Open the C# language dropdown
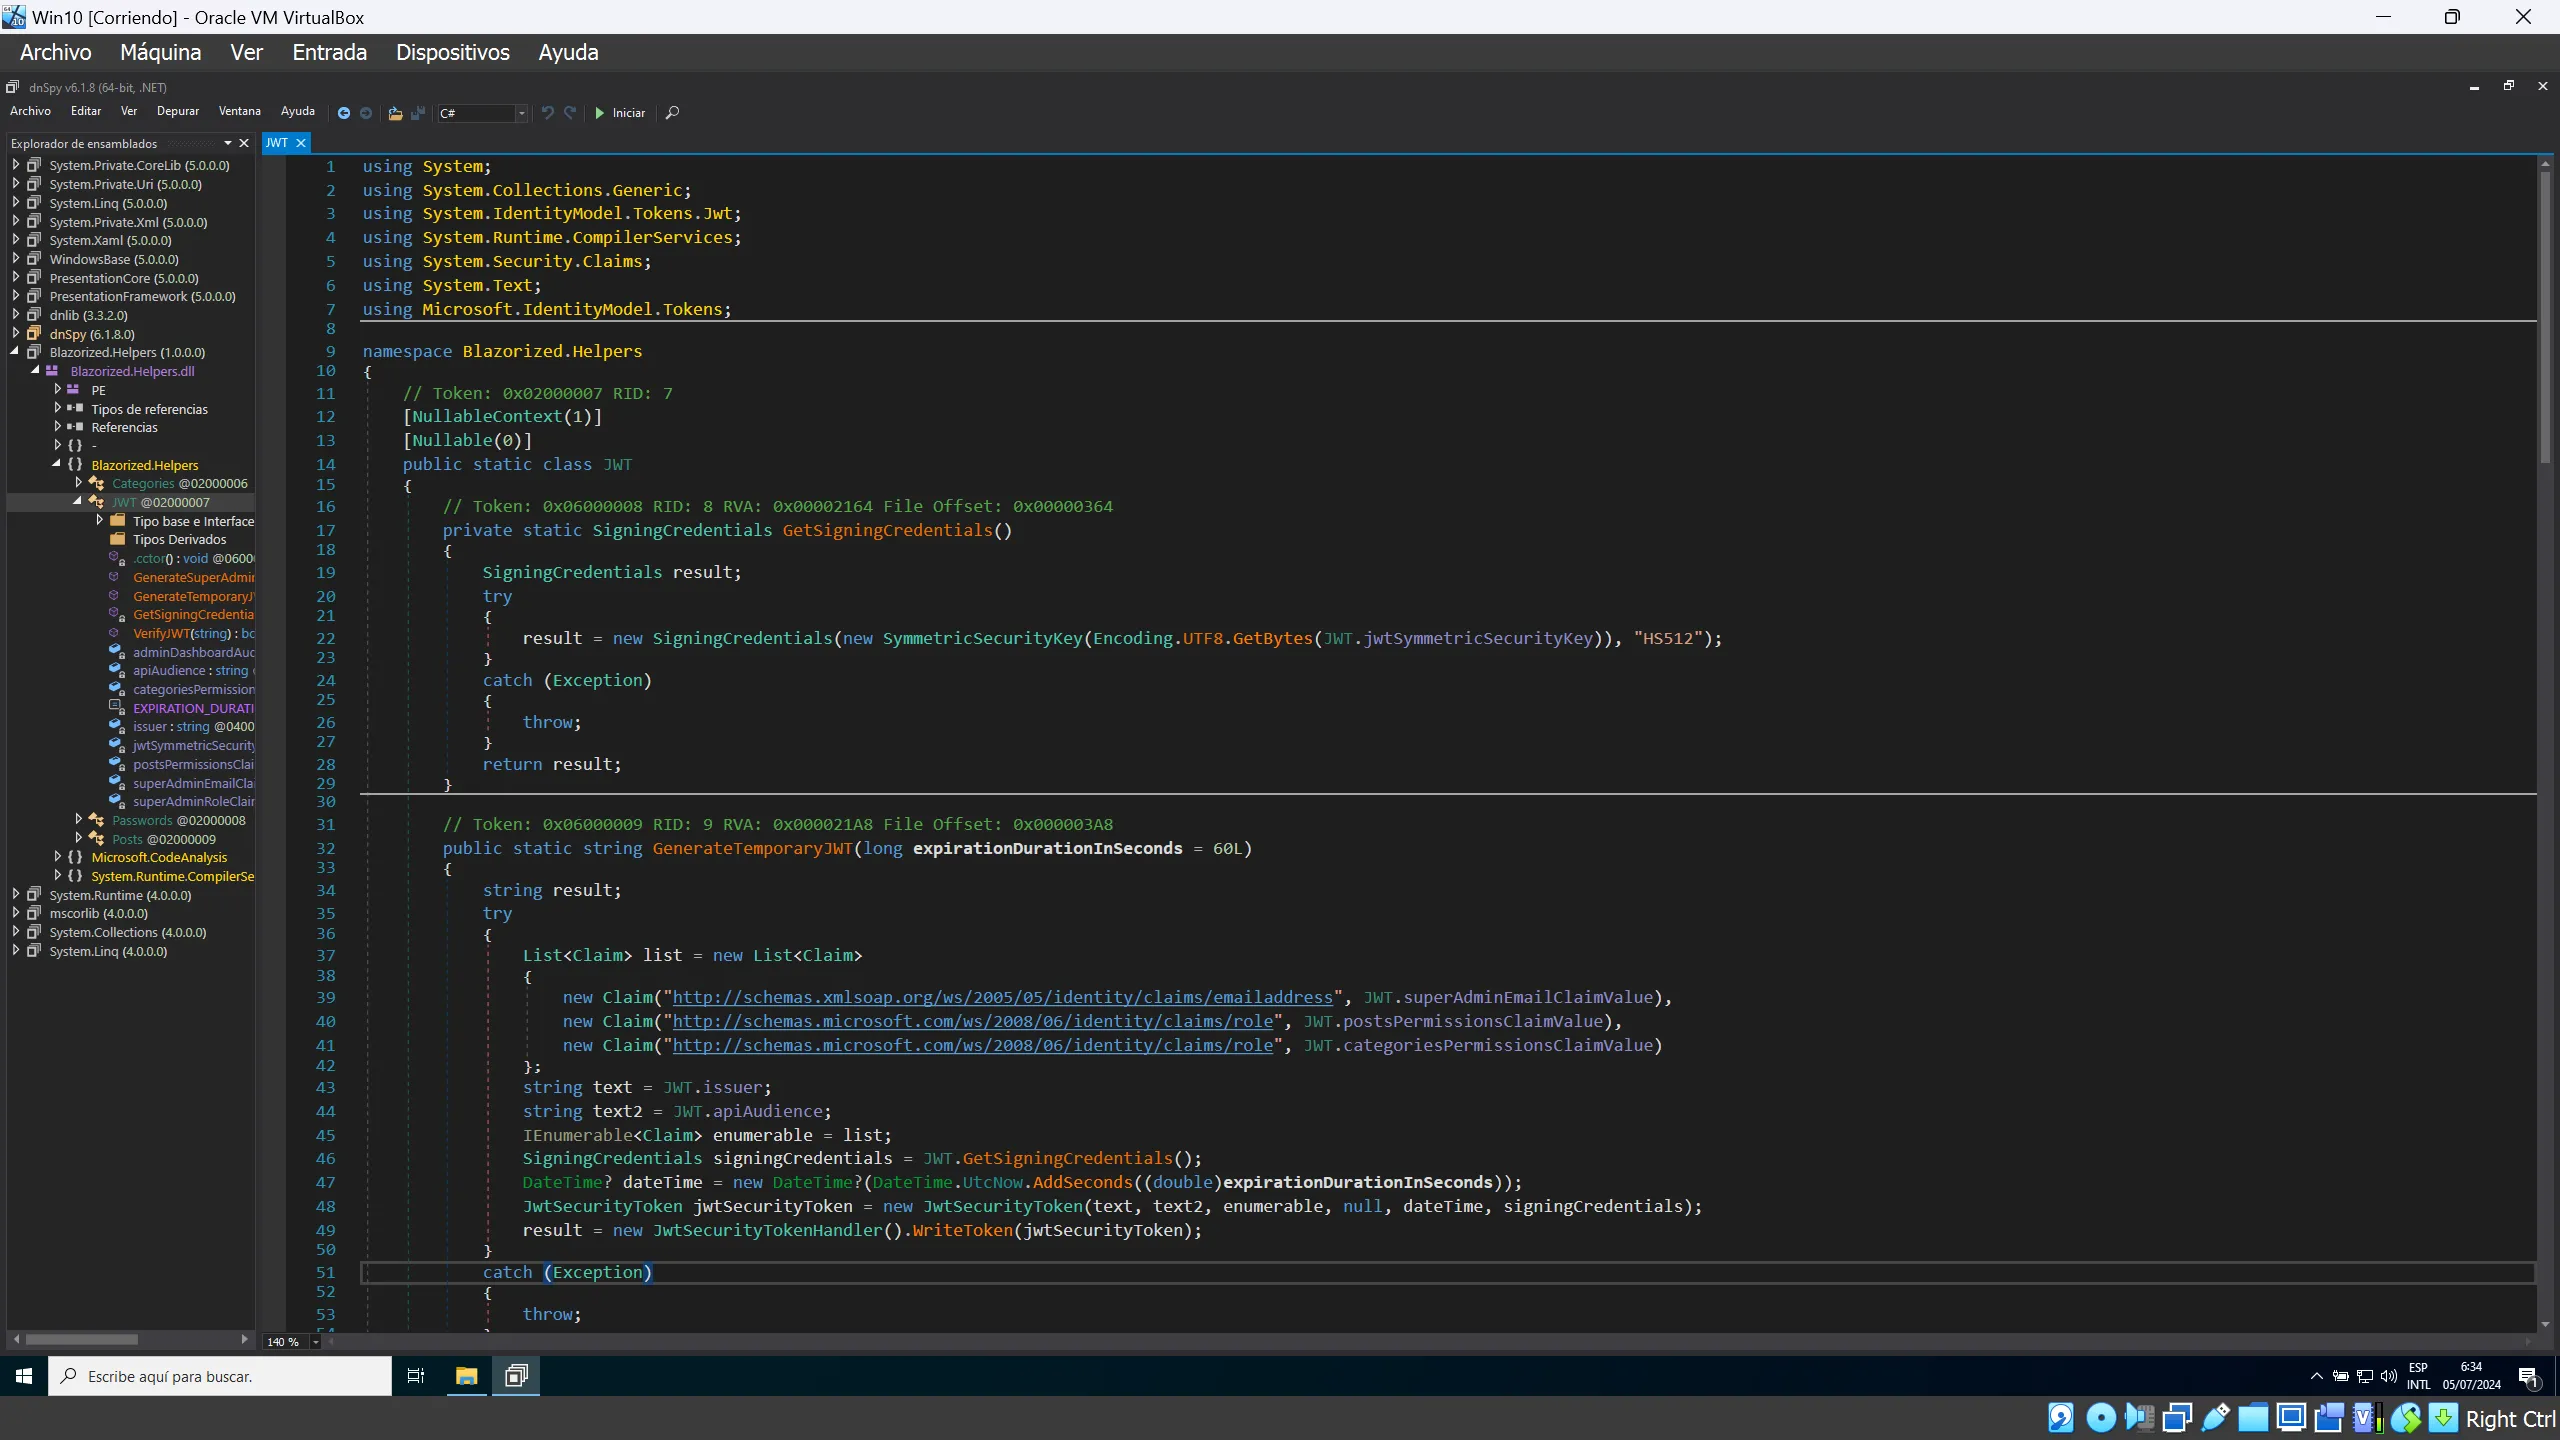2560x1440 pixels. click(x=521, y=113)
